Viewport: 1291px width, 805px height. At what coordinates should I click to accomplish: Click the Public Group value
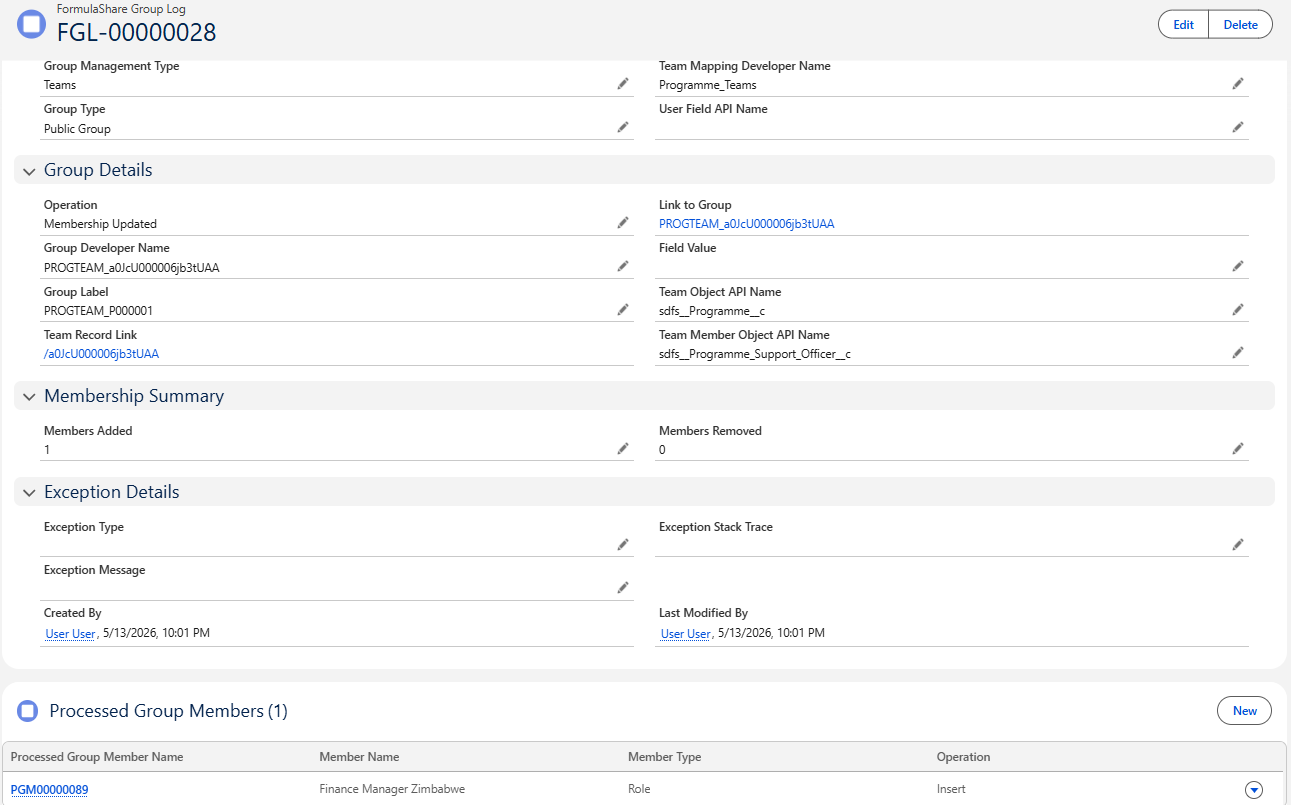(x=77, y=129)
